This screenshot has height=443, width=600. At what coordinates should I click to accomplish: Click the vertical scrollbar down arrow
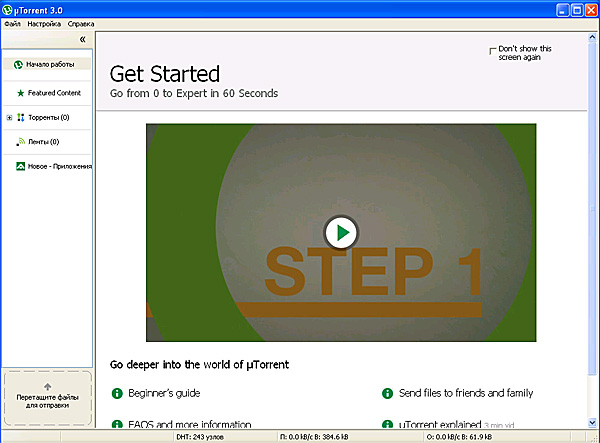pyautogui.click(x=593, y=424)
